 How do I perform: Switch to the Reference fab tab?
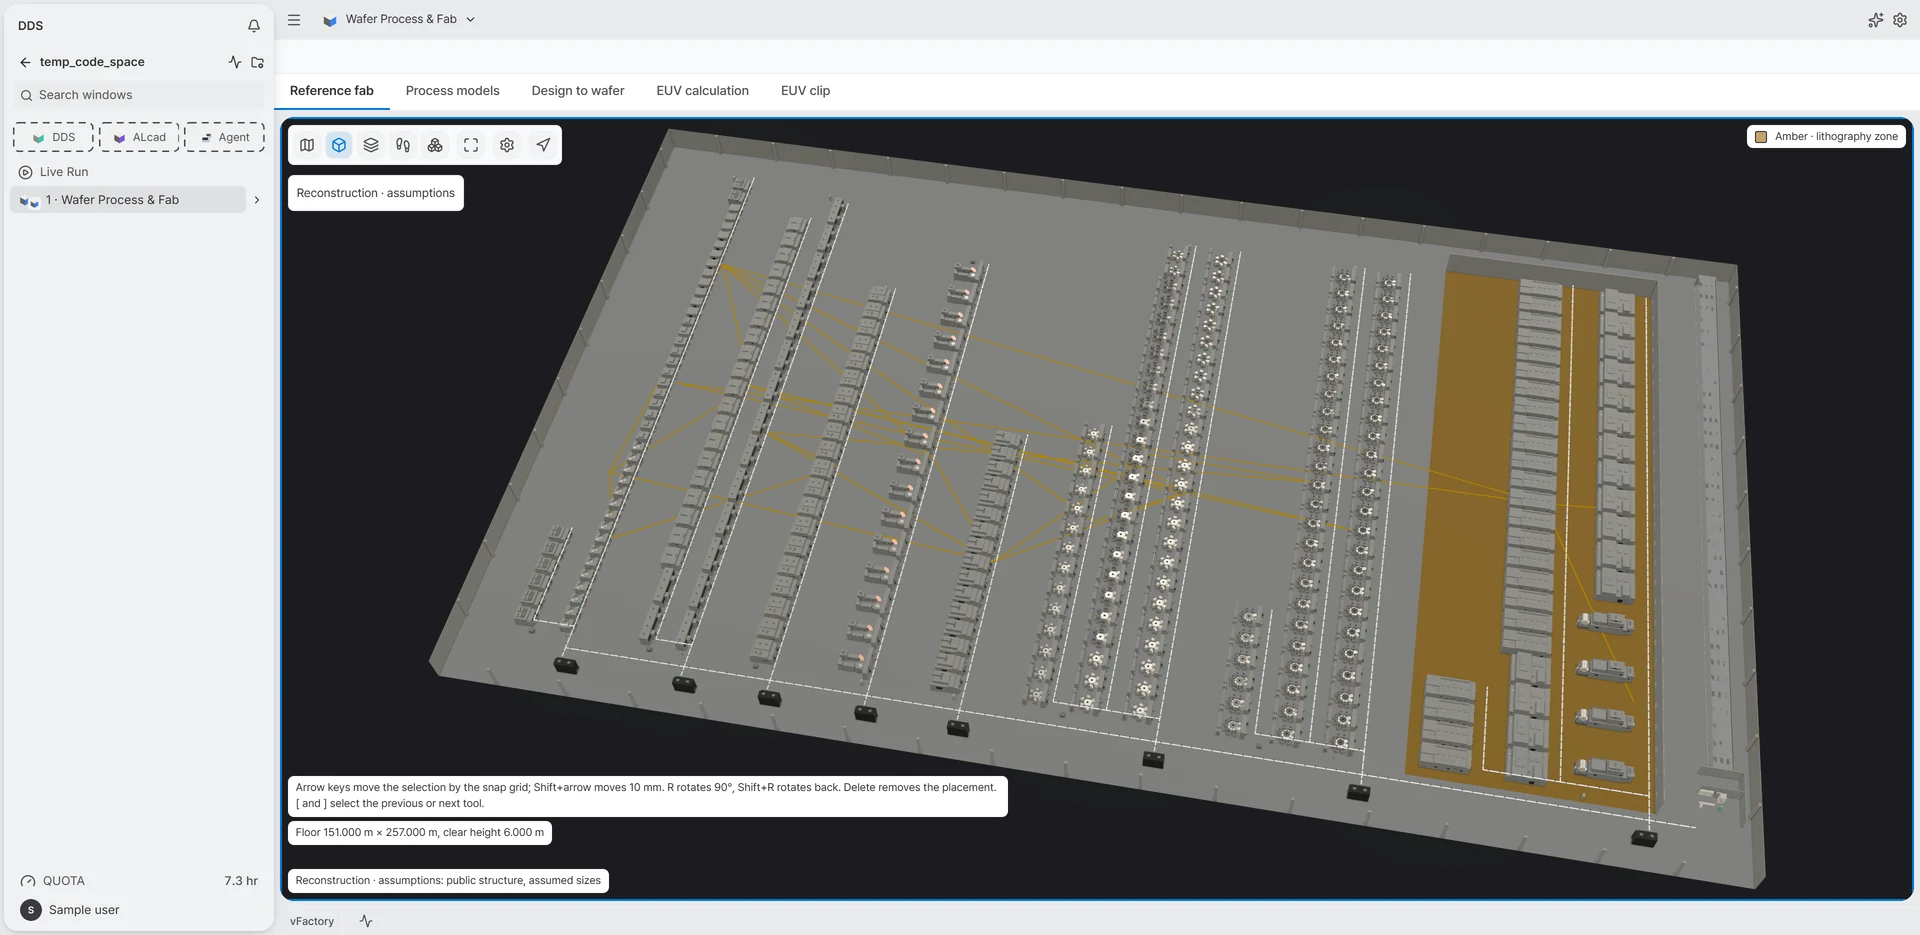pyautogui.click(x=332, y=91)
